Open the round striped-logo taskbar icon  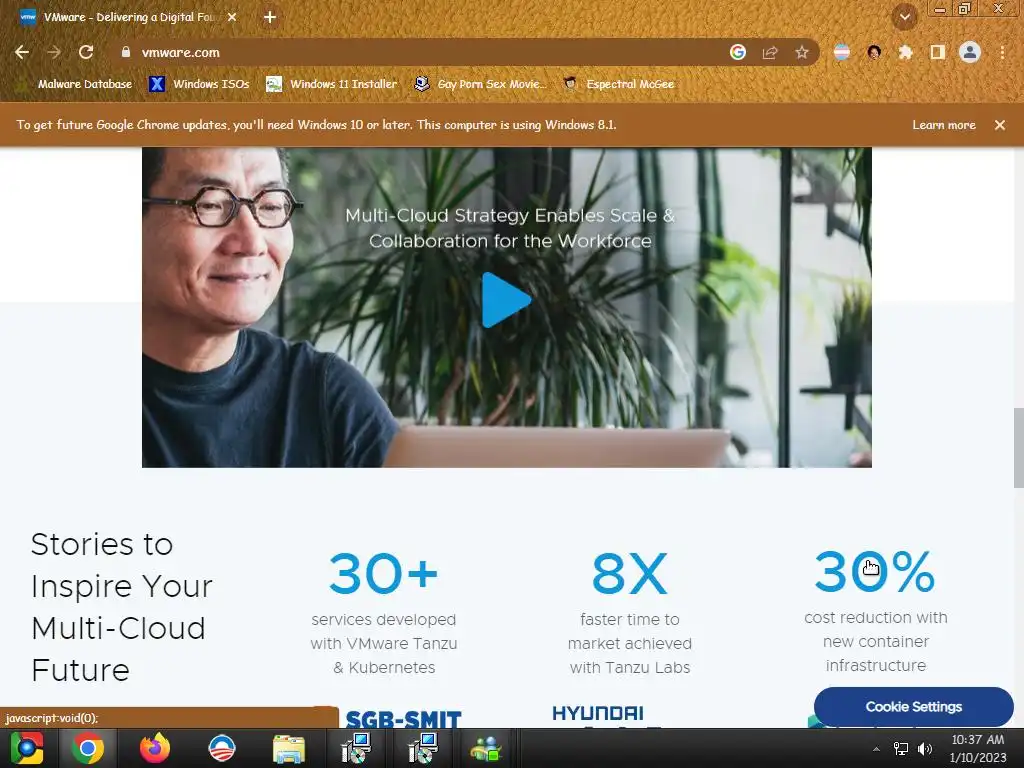tap(221, 748)
